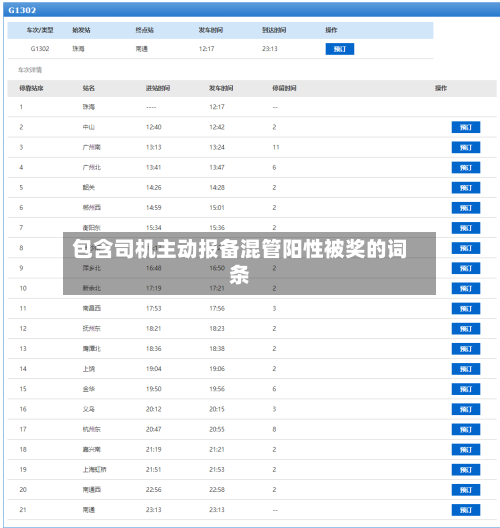The height and width of the screenshot is (528, 500).
Task: Click departure time 13:47
Action: (x=217, y=168)
